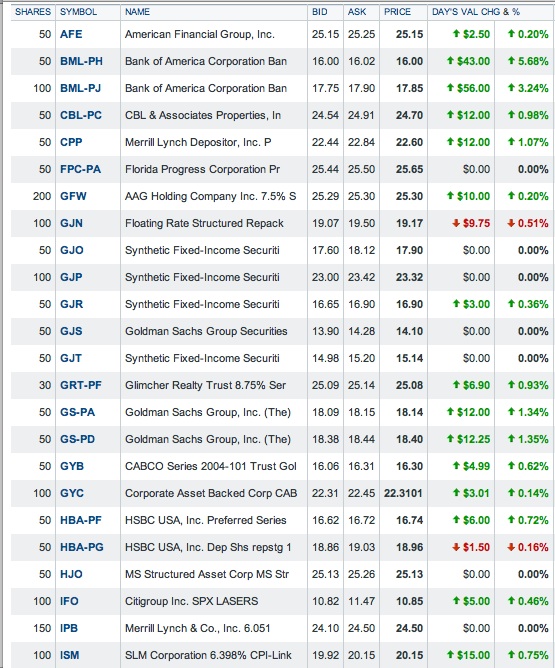
Task: Open the FPC-PA symbol link
Action: (x=81, y=169)
